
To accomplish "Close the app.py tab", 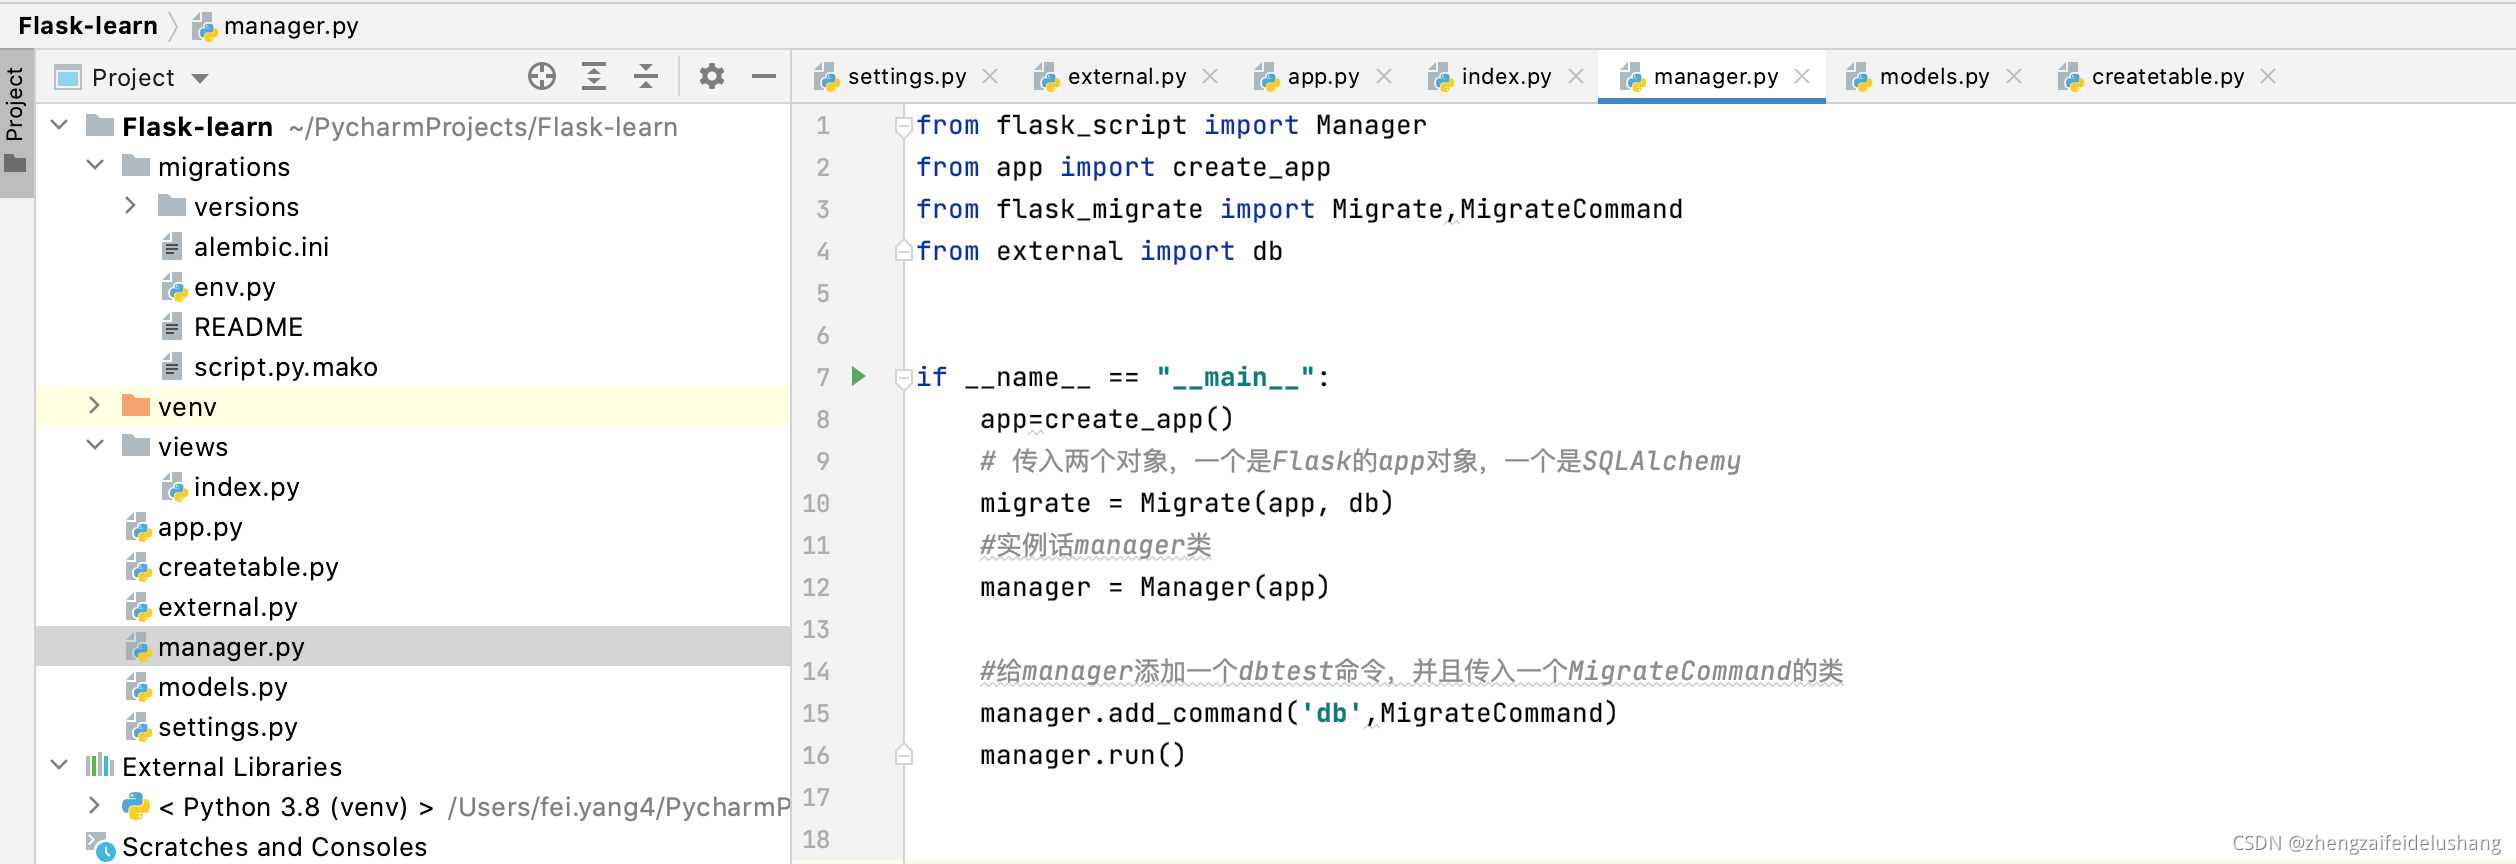I will point(1384,77).
